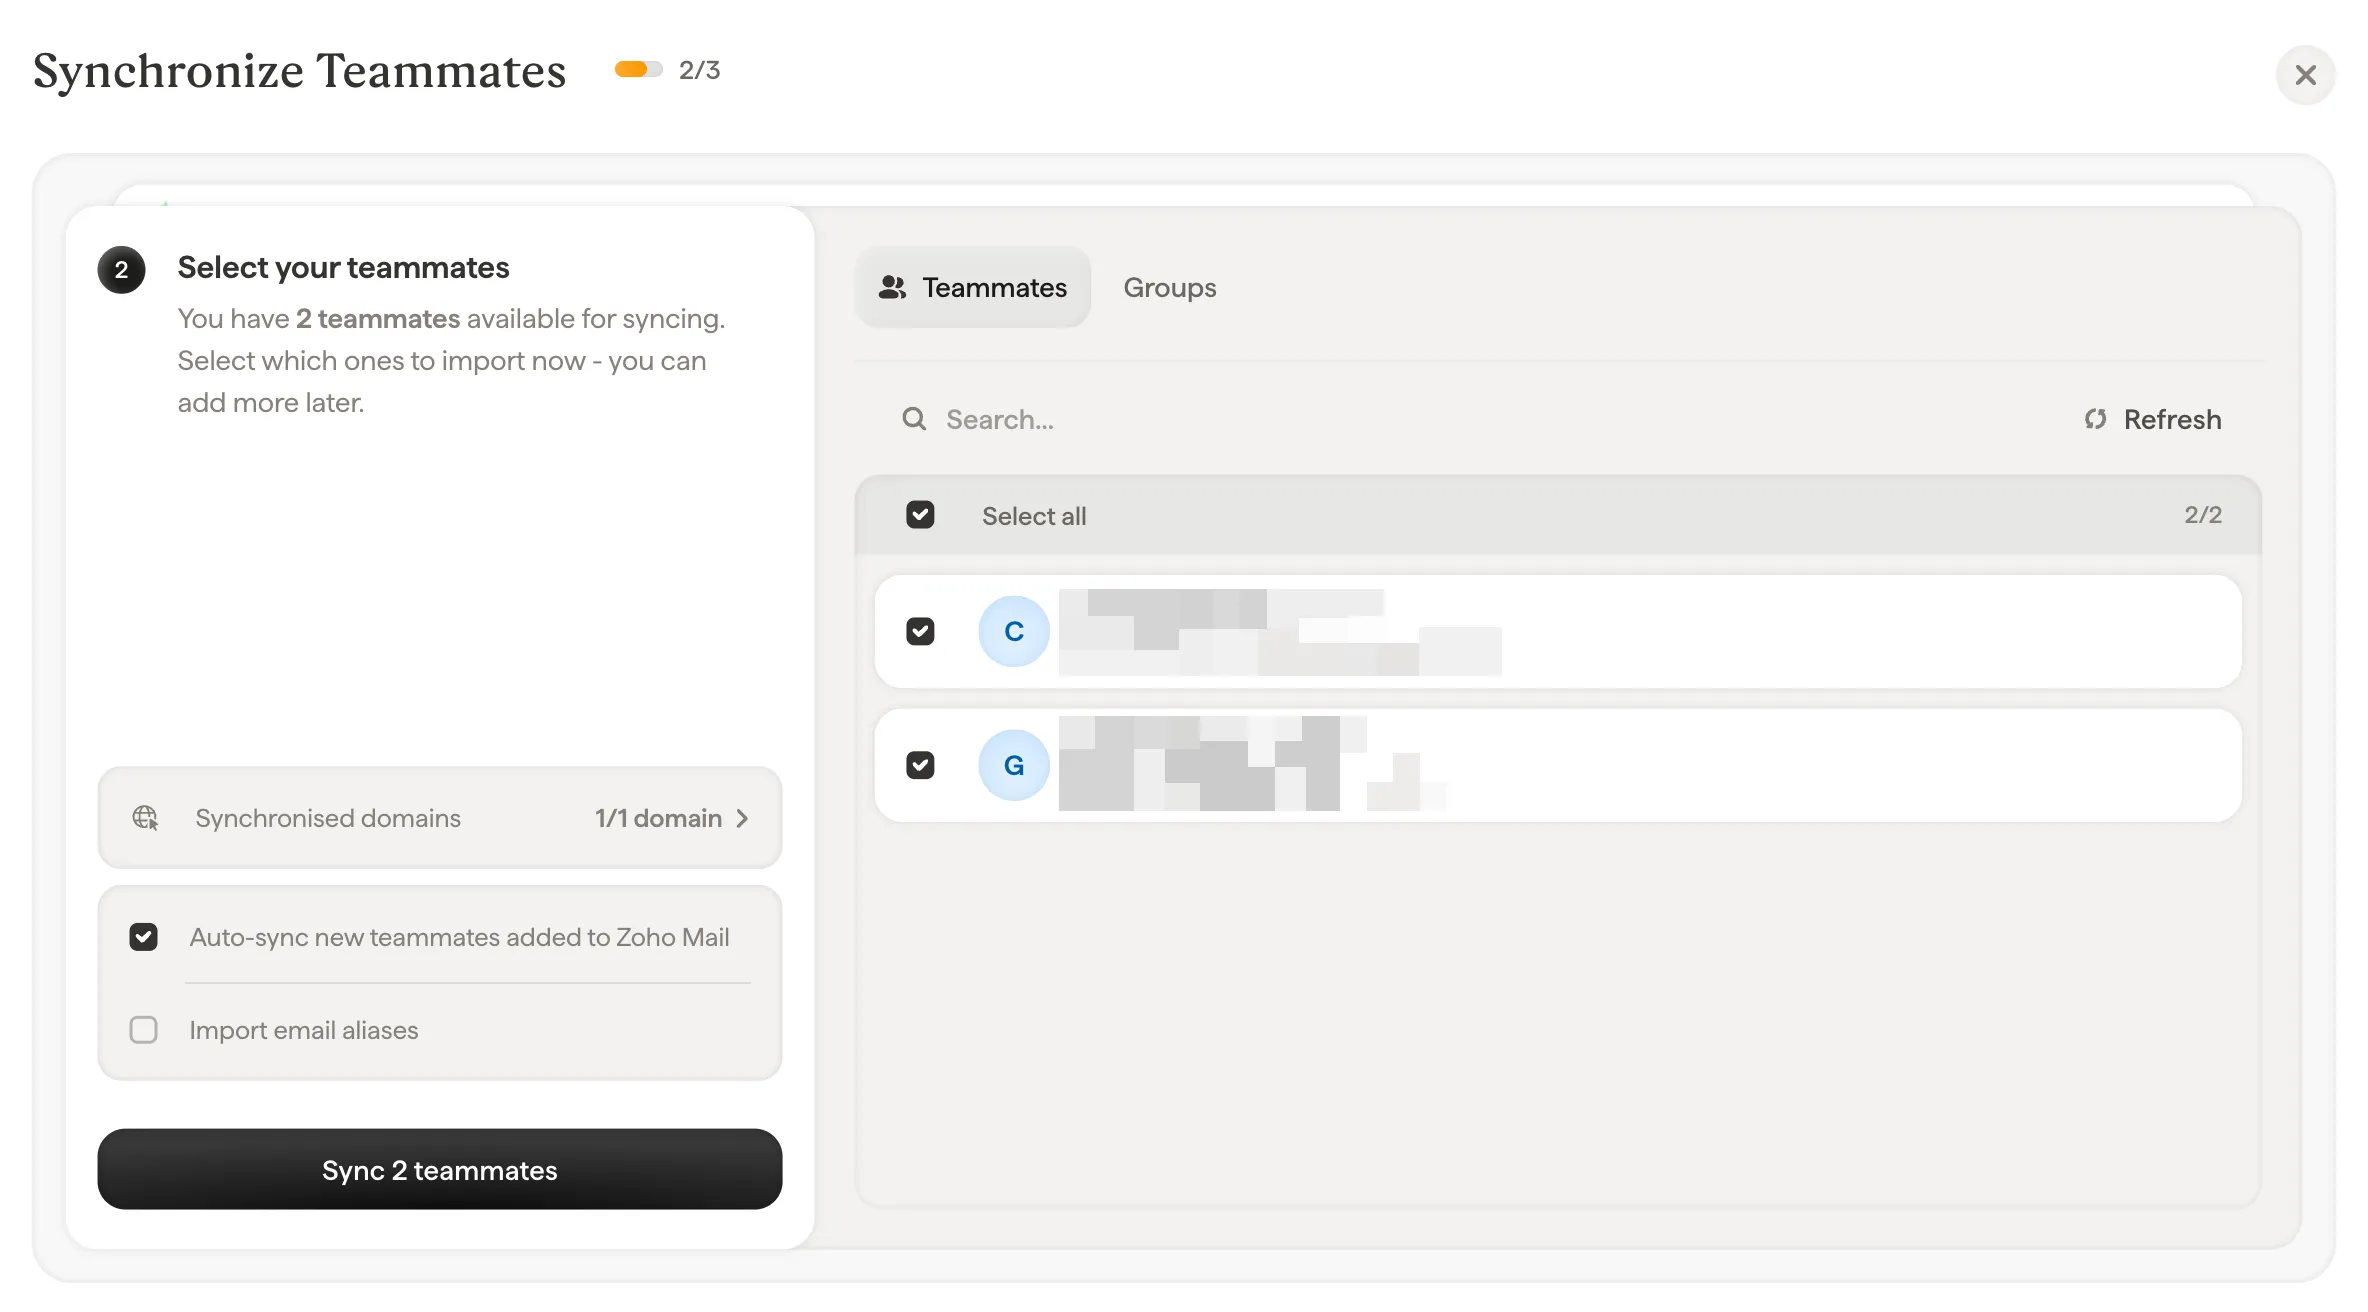Disable Auto-sync new teammates checkbox
Viewport: 2368px width, 1312px height.
pos(144,937)
